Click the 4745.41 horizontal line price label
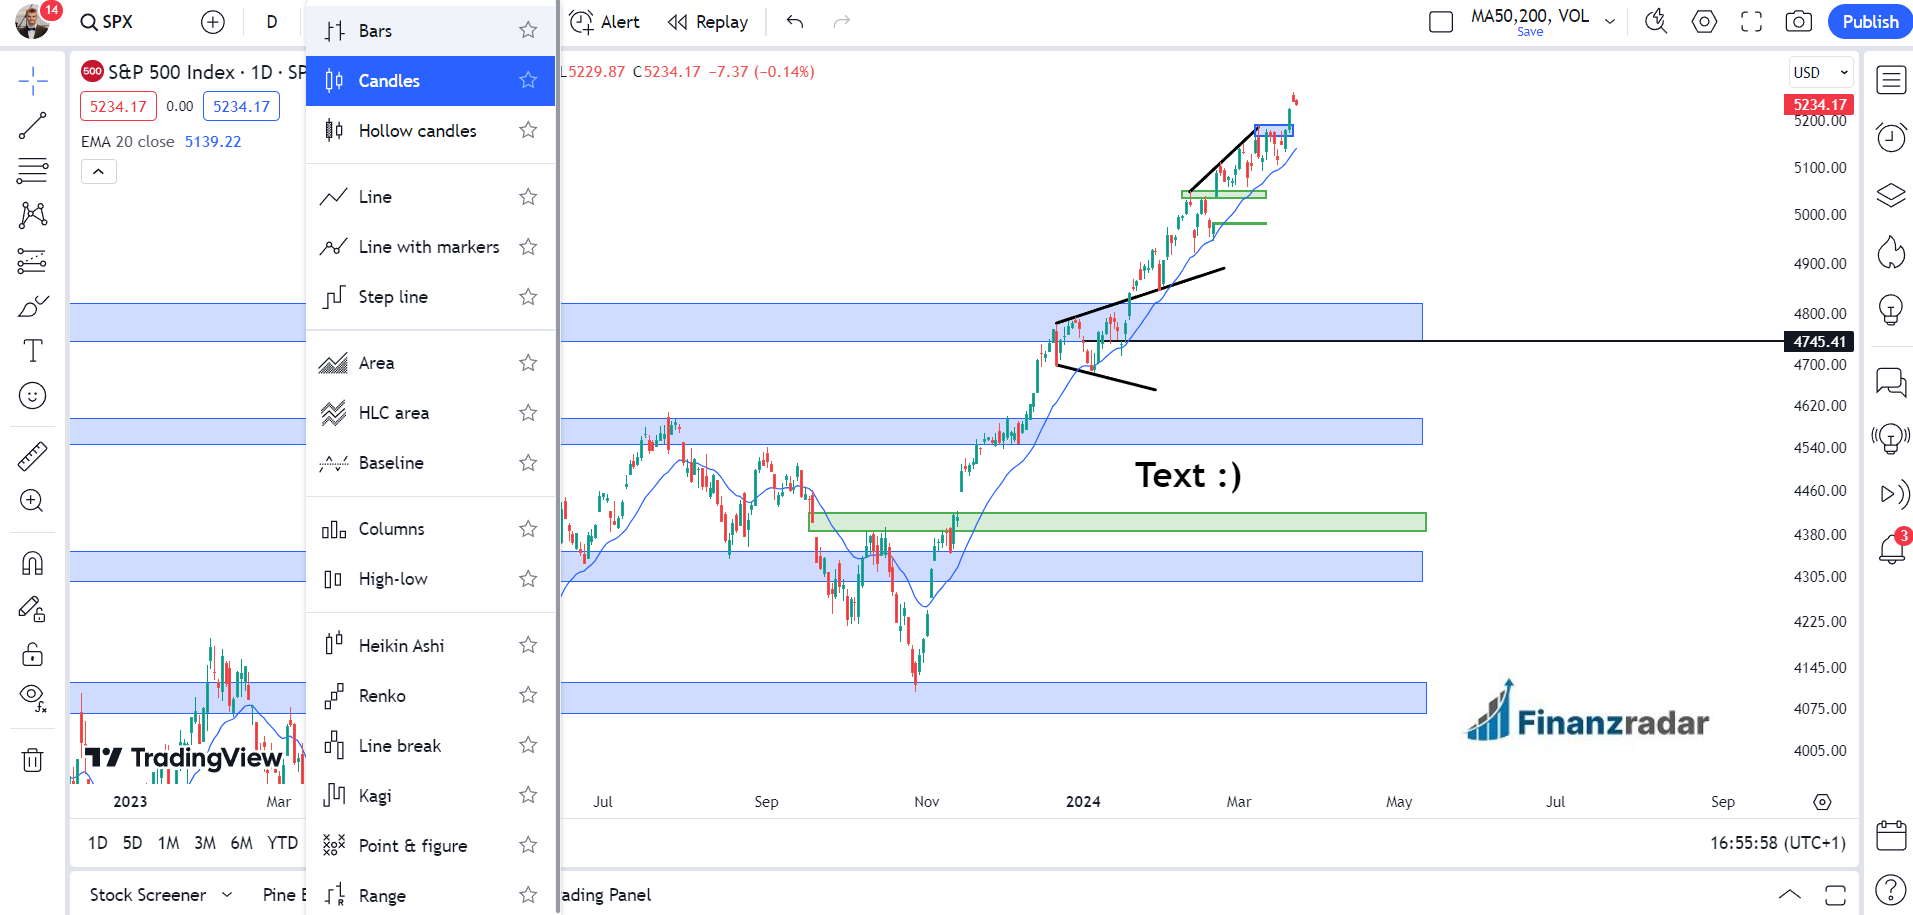 point(1818,342)
